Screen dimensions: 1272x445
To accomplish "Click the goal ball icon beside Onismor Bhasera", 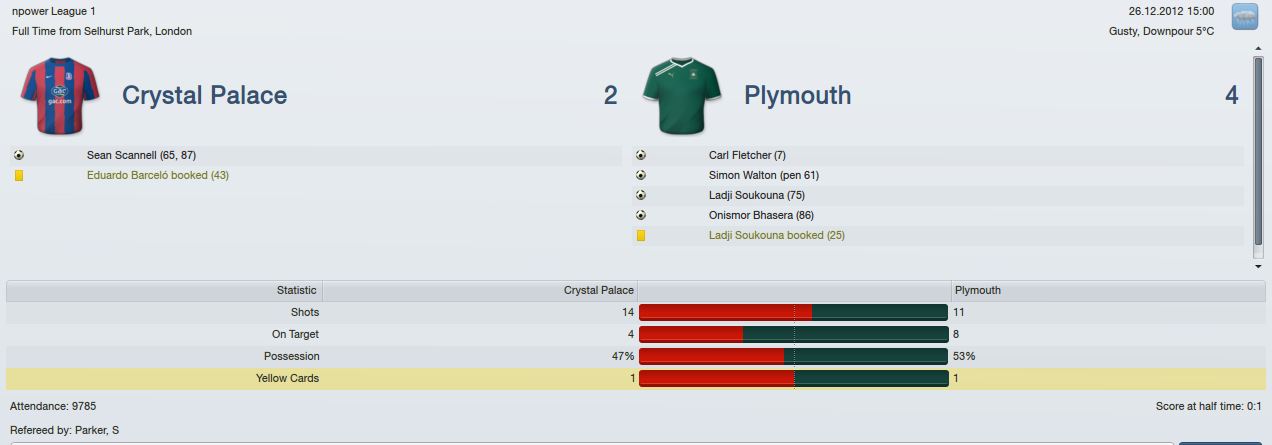I will pyautogui.click(x=641, y=215).
